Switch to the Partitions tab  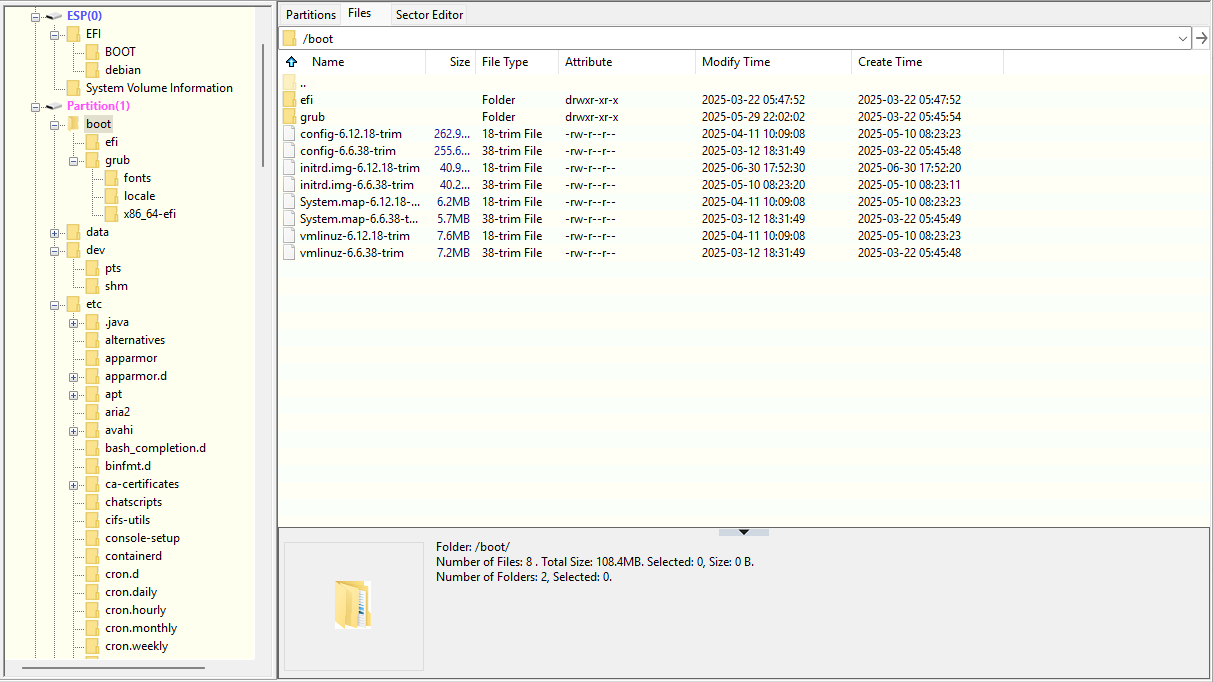(311, 14)
